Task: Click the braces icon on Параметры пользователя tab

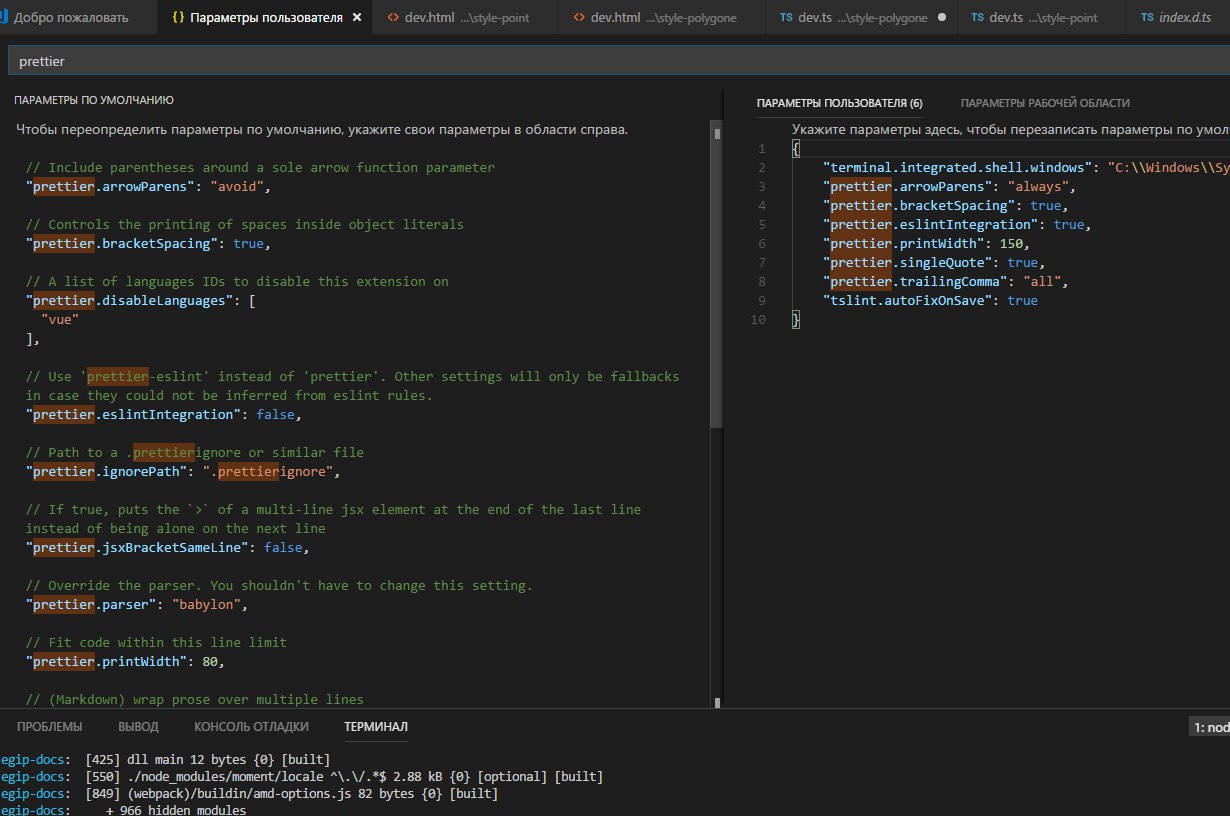Action: point(178,18)
